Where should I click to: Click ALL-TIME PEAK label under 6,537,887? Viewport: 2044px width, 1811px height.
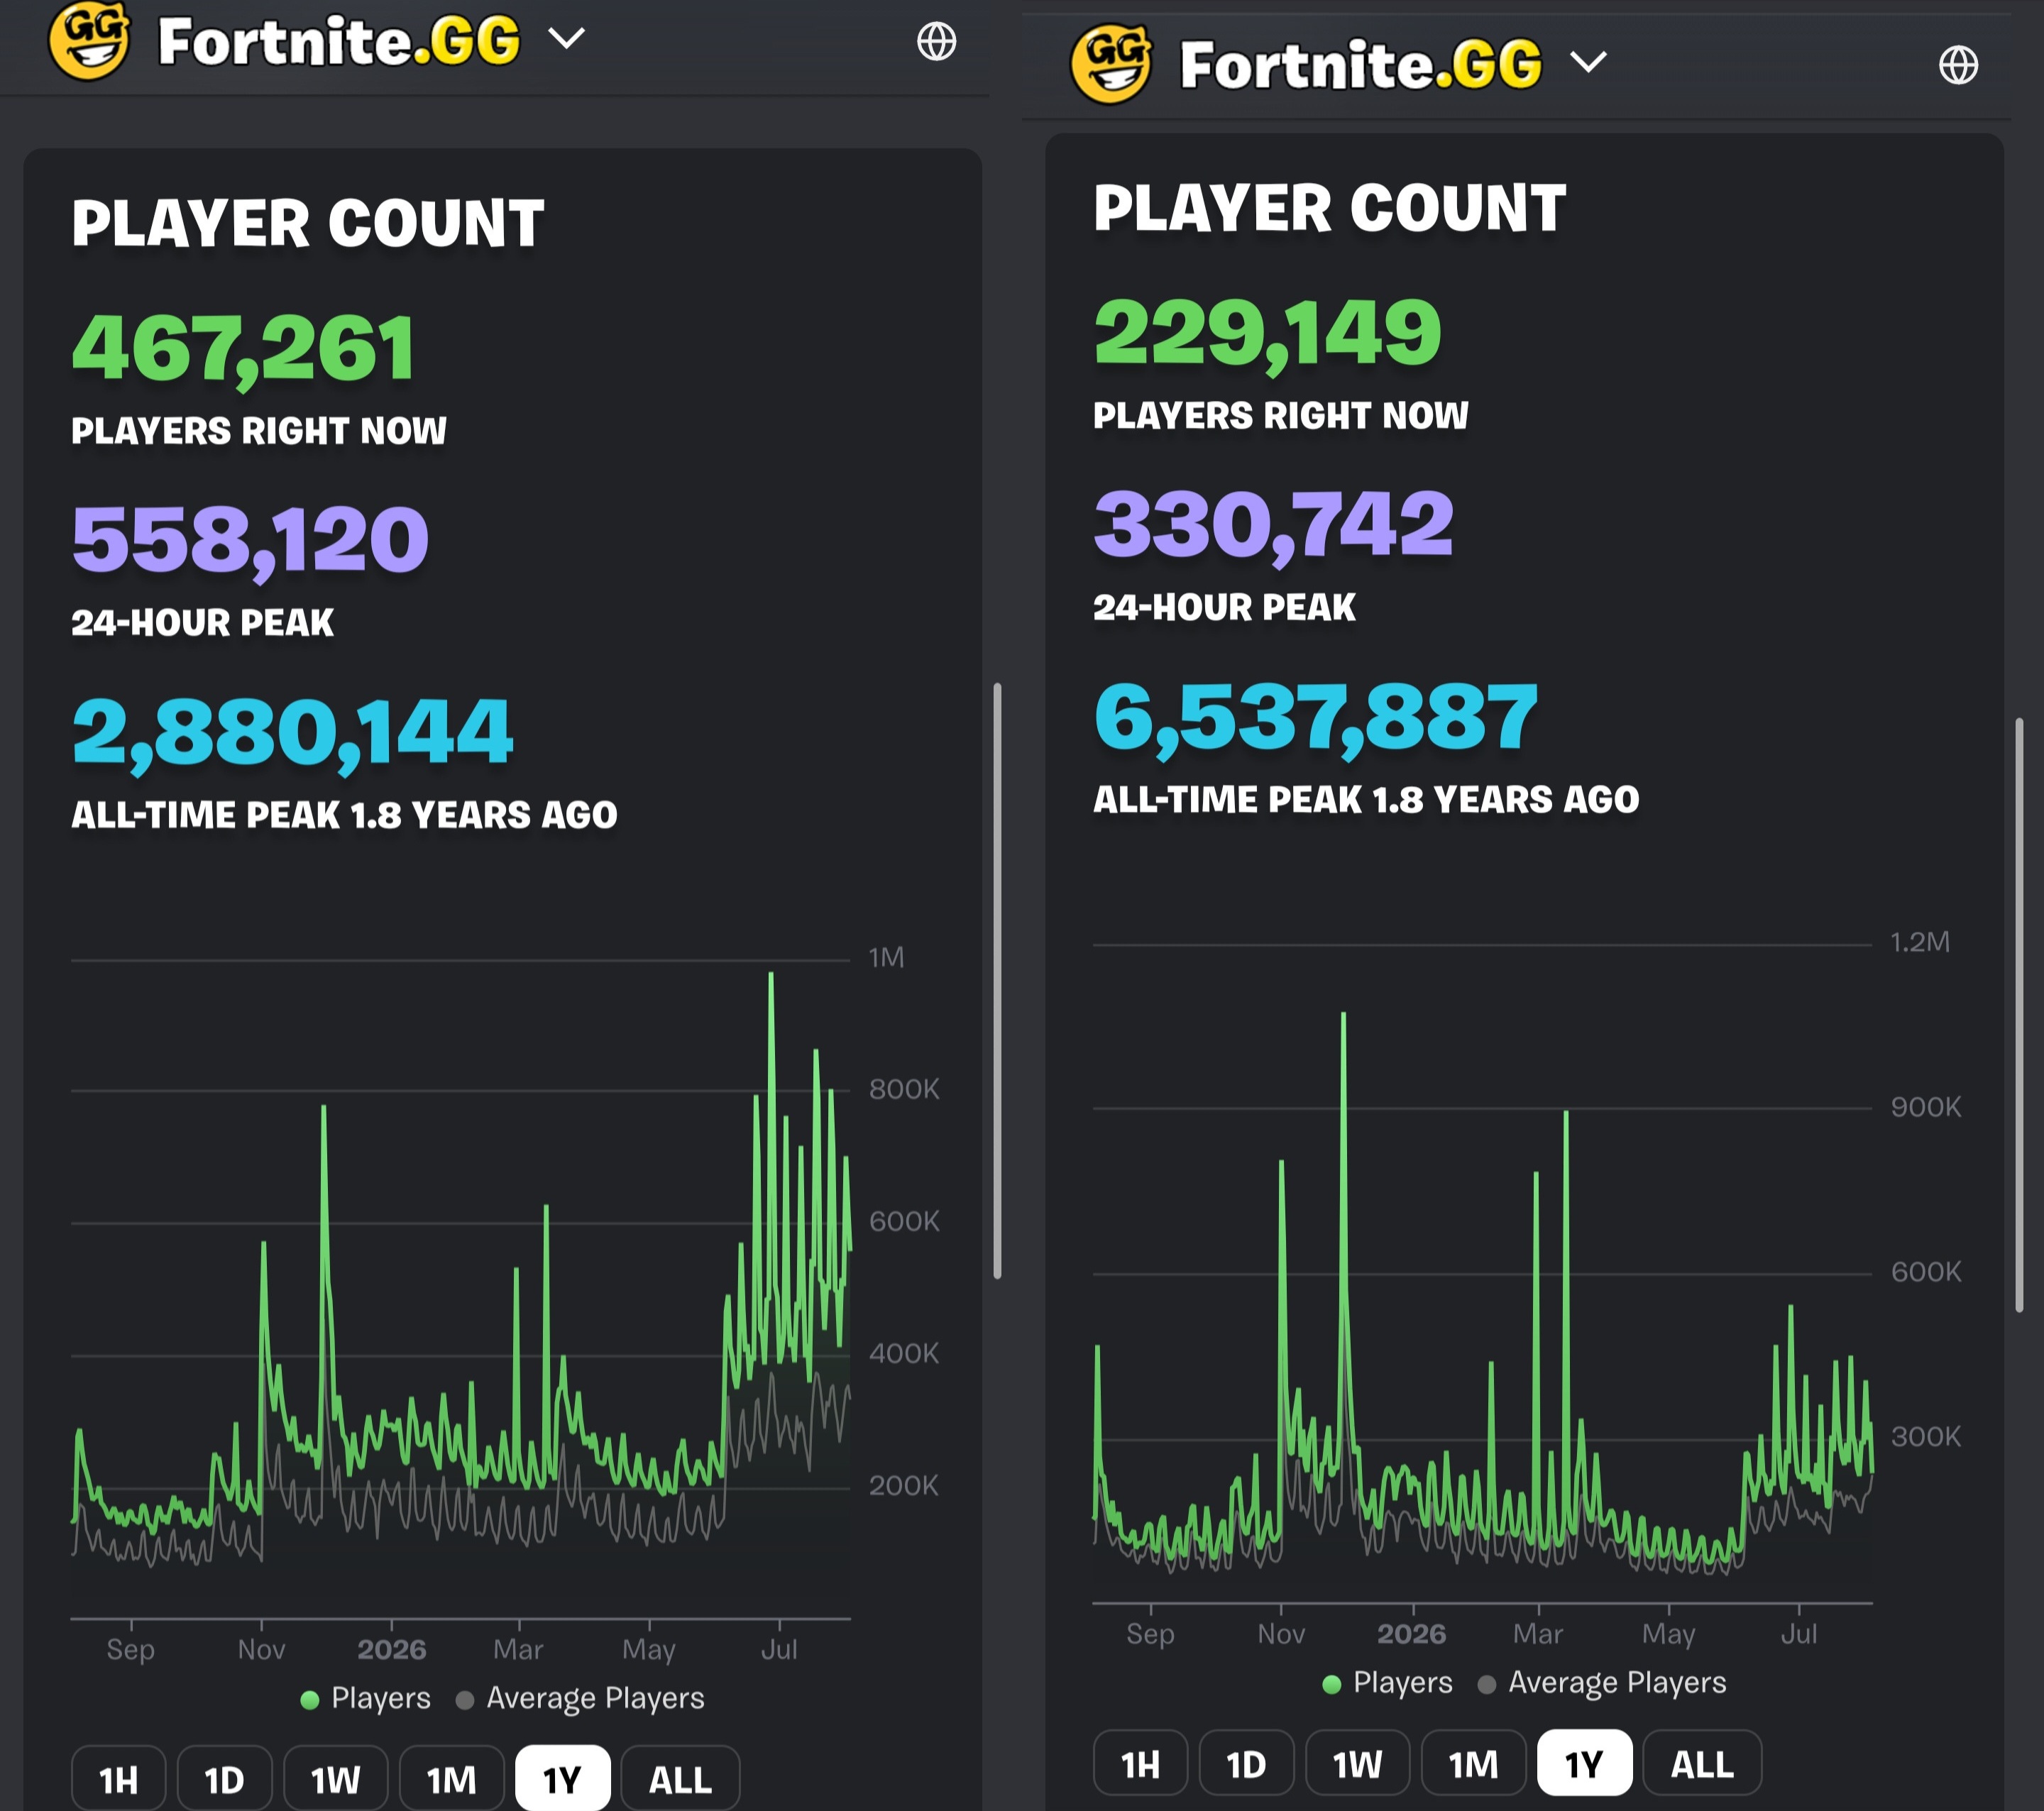click(x=1366, y=800)
